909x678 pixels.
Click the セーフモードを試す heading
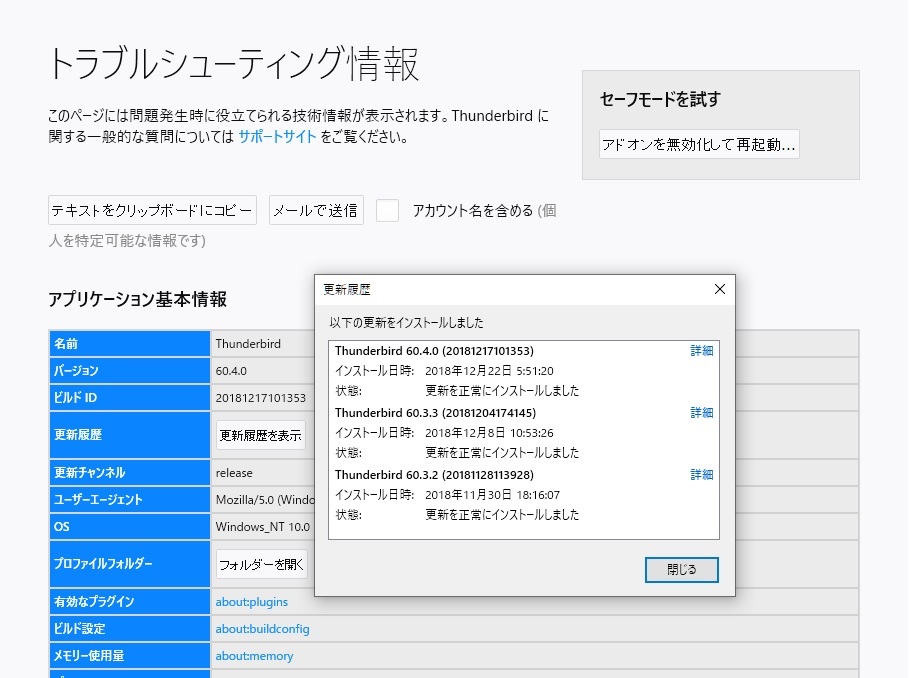point(660,99)
